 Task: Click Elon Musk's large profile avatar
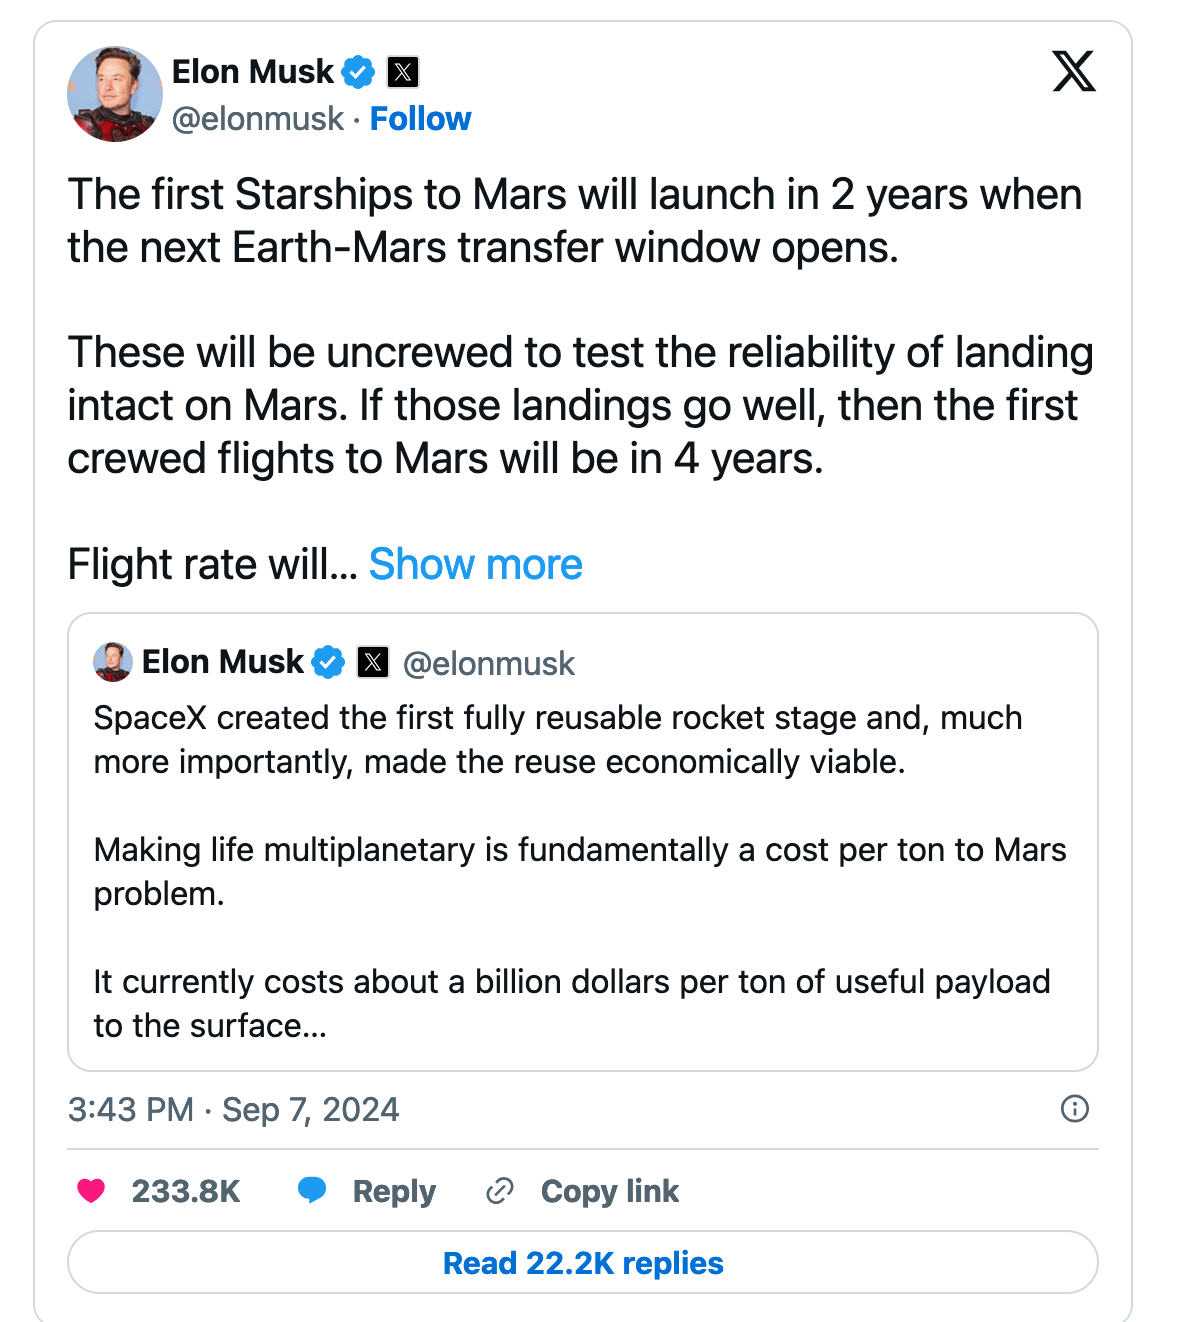[x=115, y=94]
